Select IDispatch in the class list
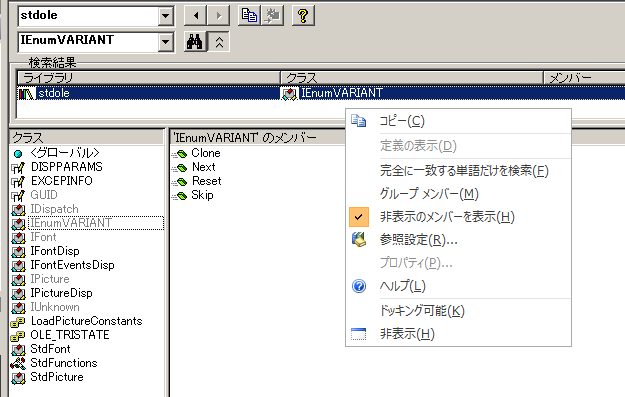The height and width of the screenshot is (397, 625). coord(54,209)
